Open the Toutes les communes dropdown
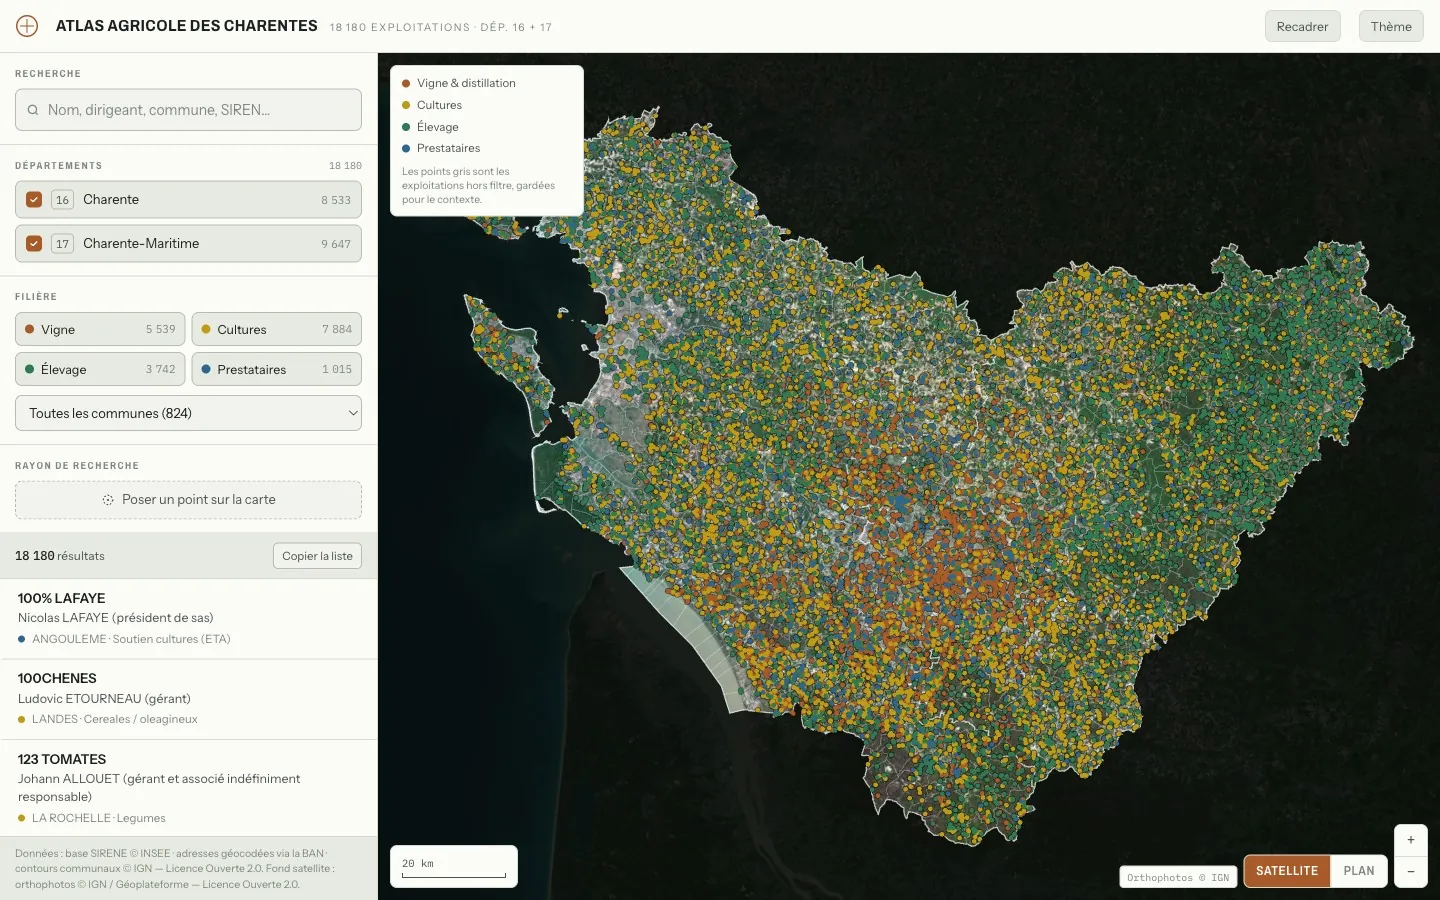The height and width of the screenshot is (900, 1440). 188,413
